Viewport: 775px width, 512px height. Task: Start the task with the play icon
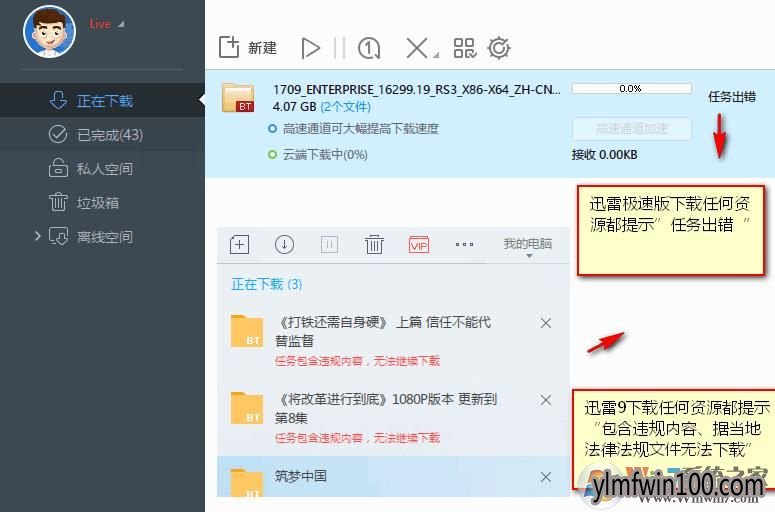310,48
